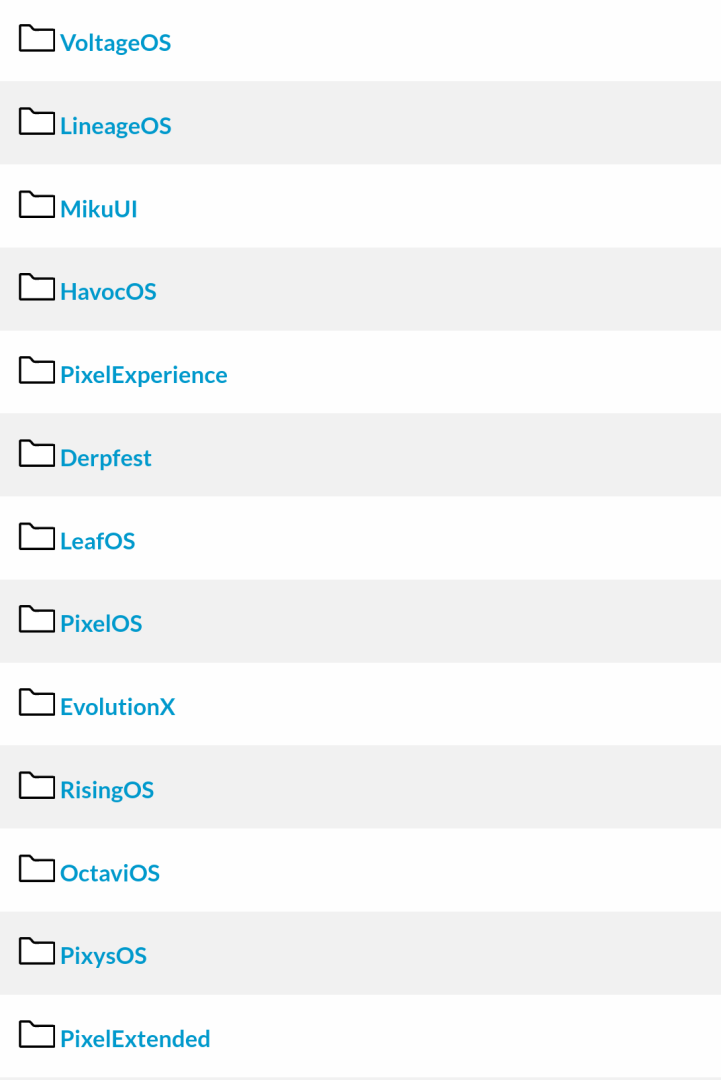Click the EvolutionX folder icon
The image size is (721, 1080).
(37, 704)
